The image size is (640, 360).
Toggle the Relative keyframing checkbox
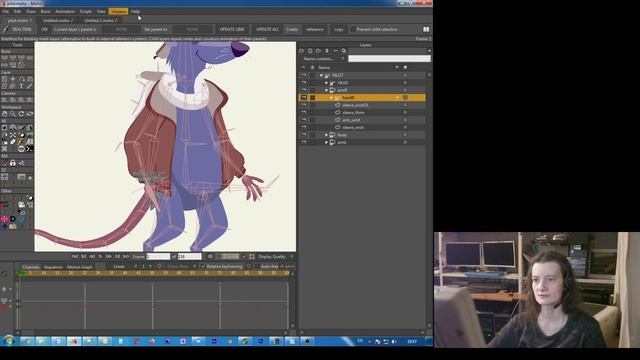click(x=203, y=267)
